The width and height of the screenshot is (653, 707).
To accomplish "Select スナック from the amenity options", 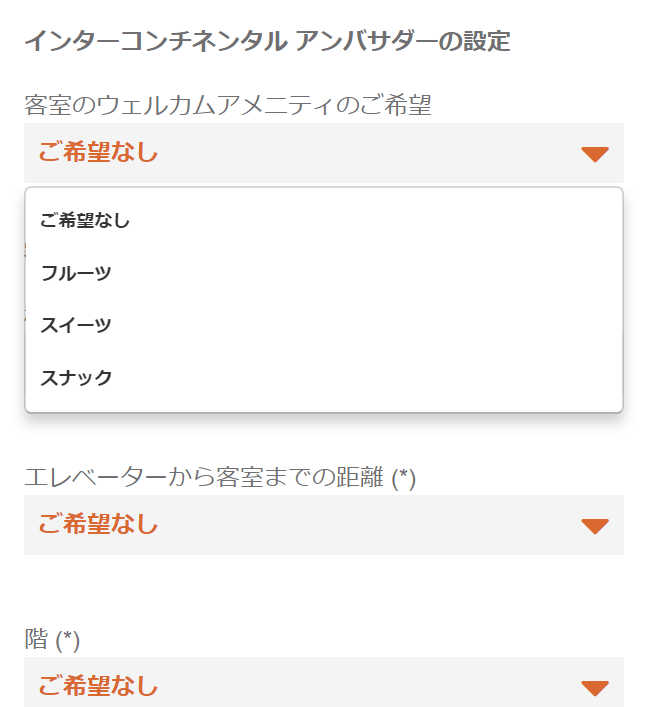I will (x=76, y=378).
